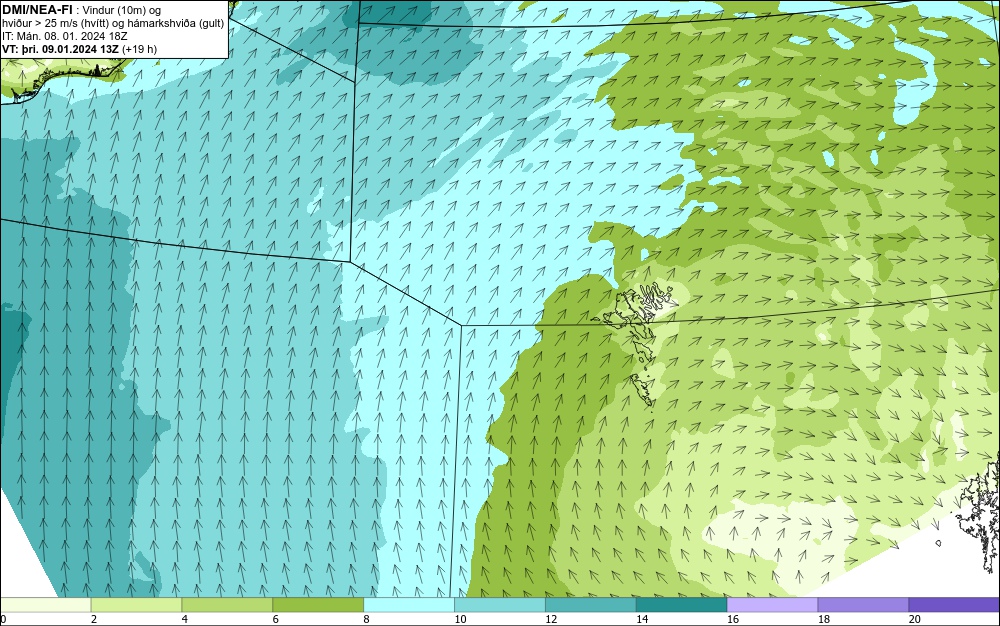The height and width of the screenshot is (626, 1000).
Task: Click the DMI/NEA-FI title text
Action: point(40,10)
